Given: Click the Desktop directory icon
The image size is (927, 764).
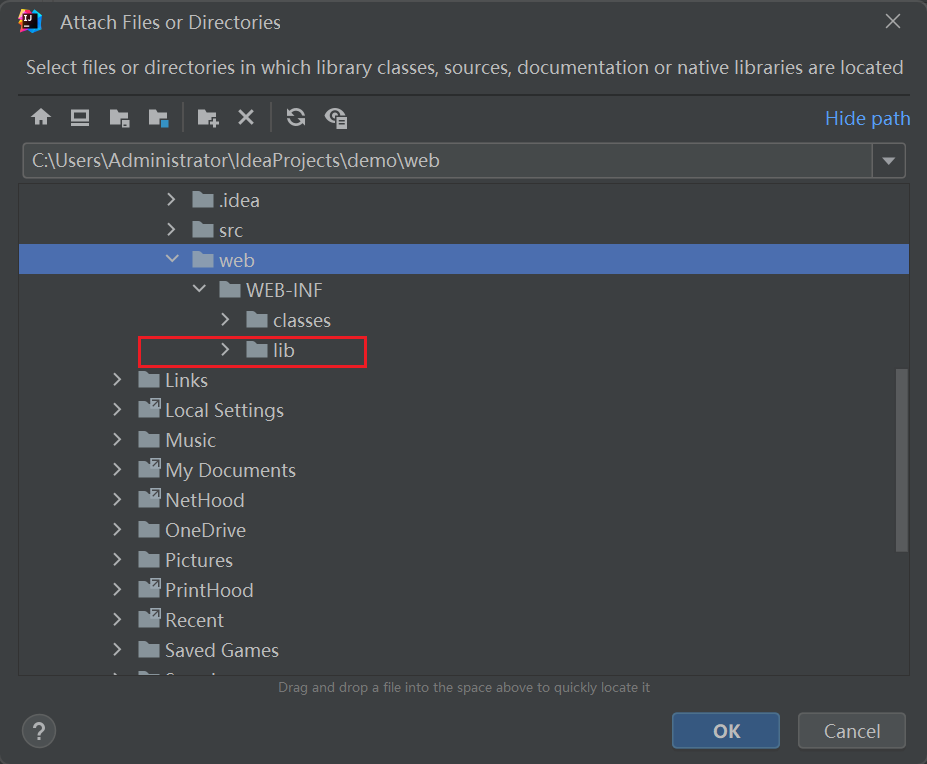Looking at the screenshot, I should 80,118.
